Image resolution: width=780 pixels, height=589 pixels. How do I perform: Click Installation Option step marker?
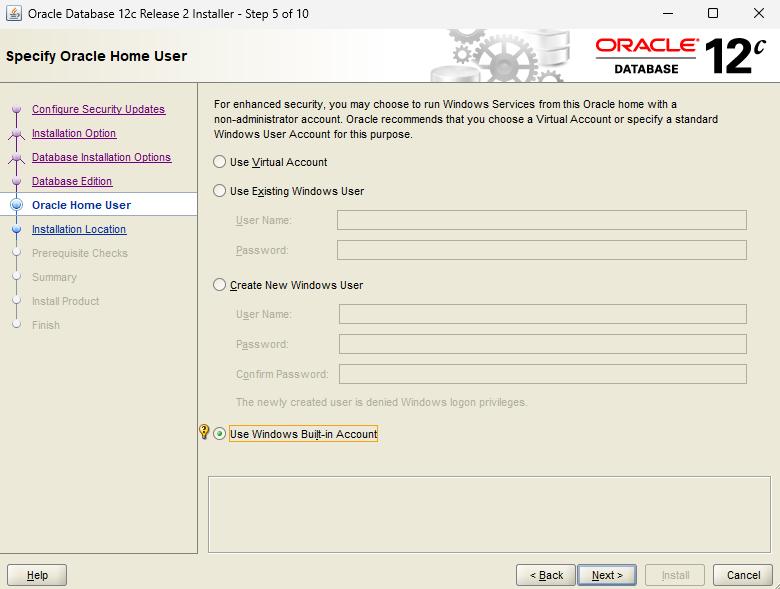[x=16, y=133]
